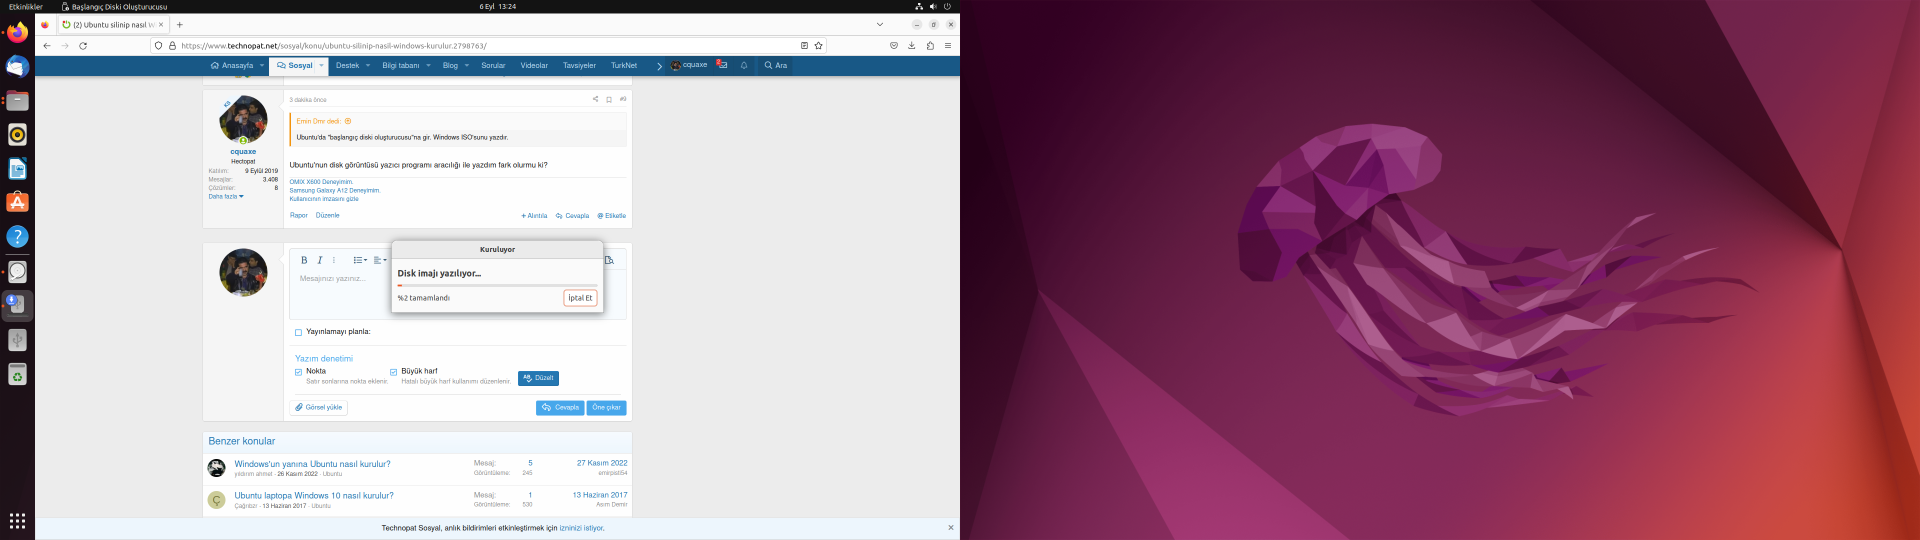The height and width of the screenshot is (540, 1920).
Task: Show applications grid in the dock
Action: [x=17, y=521]
